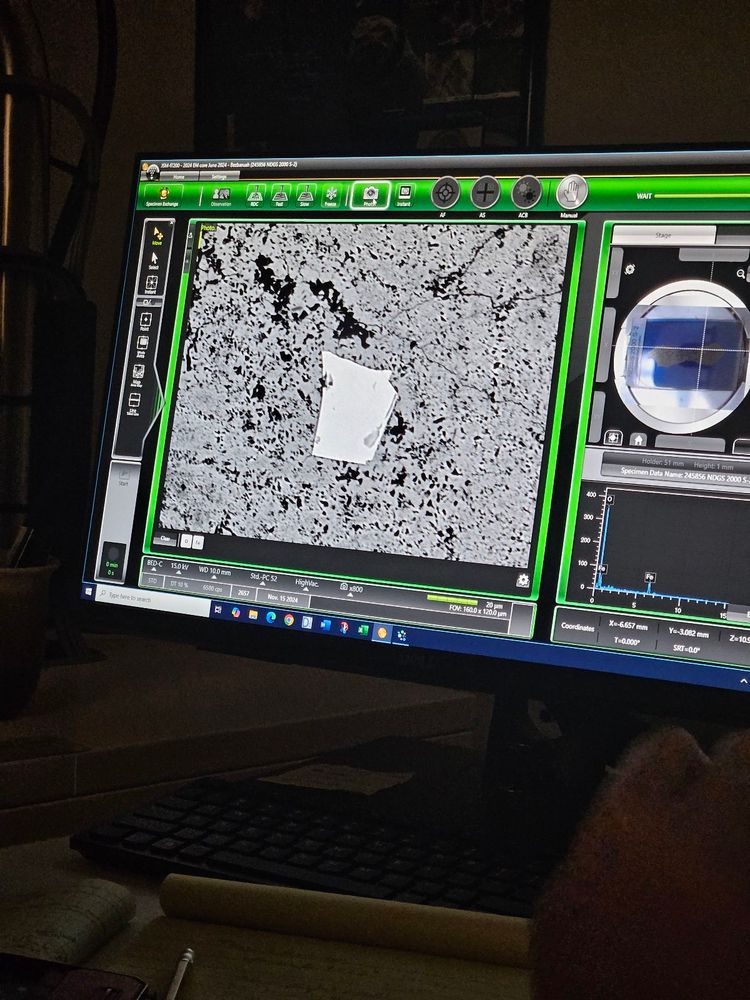Switch to the Stage panel tab
This screenshot has height=1000, width=750.
tap(663, 235)
